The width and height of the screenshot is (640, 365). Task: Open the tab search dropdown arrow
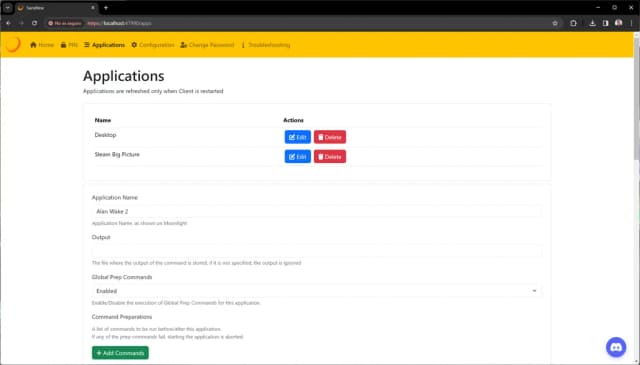point(8,7)
